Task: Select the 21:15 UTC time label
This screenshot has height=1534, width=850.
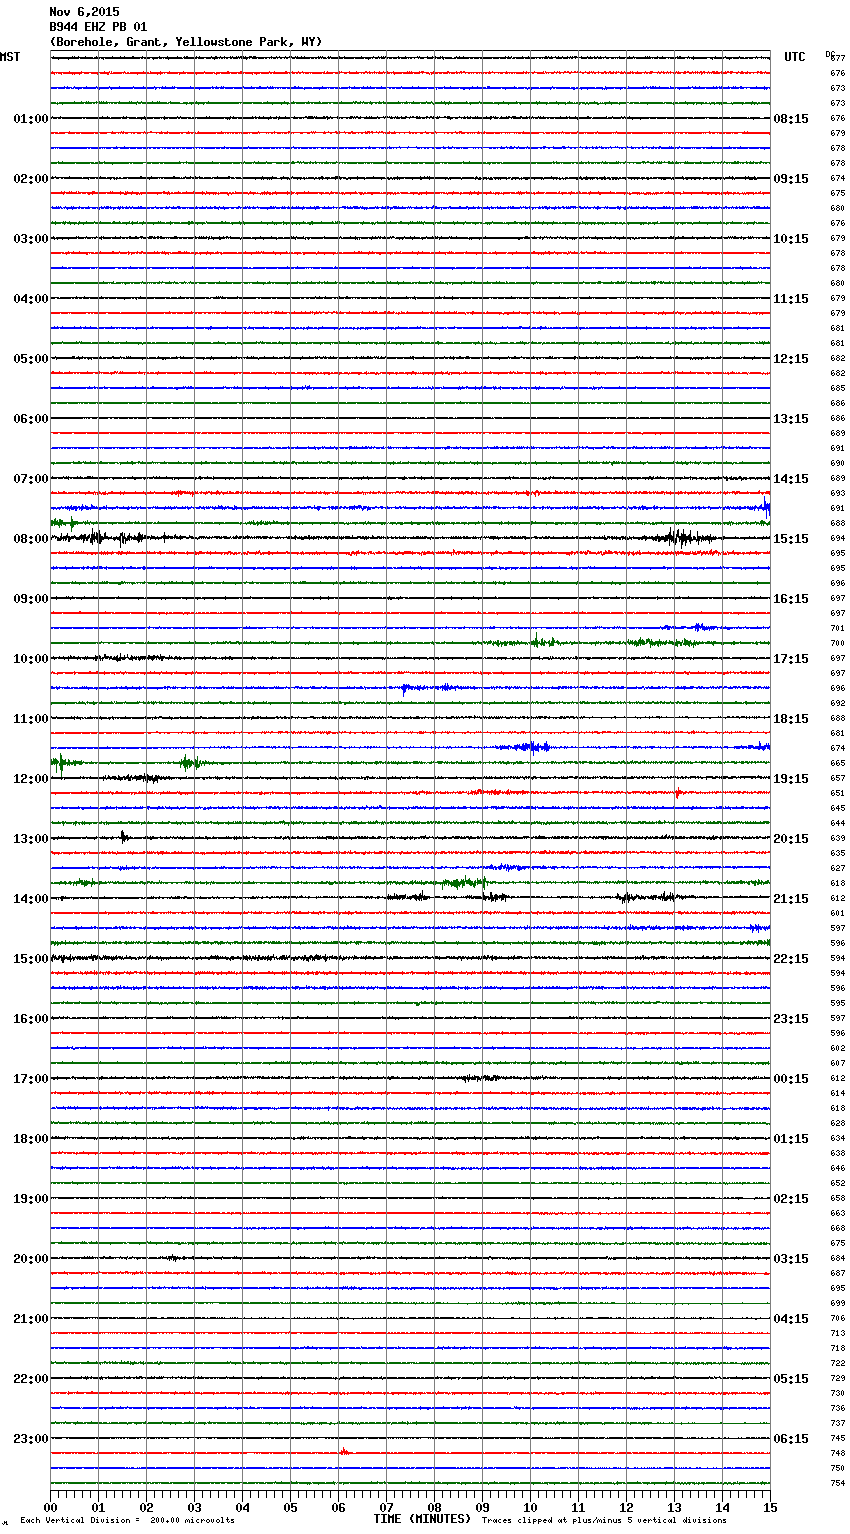Action: click(x=791, y=899)
